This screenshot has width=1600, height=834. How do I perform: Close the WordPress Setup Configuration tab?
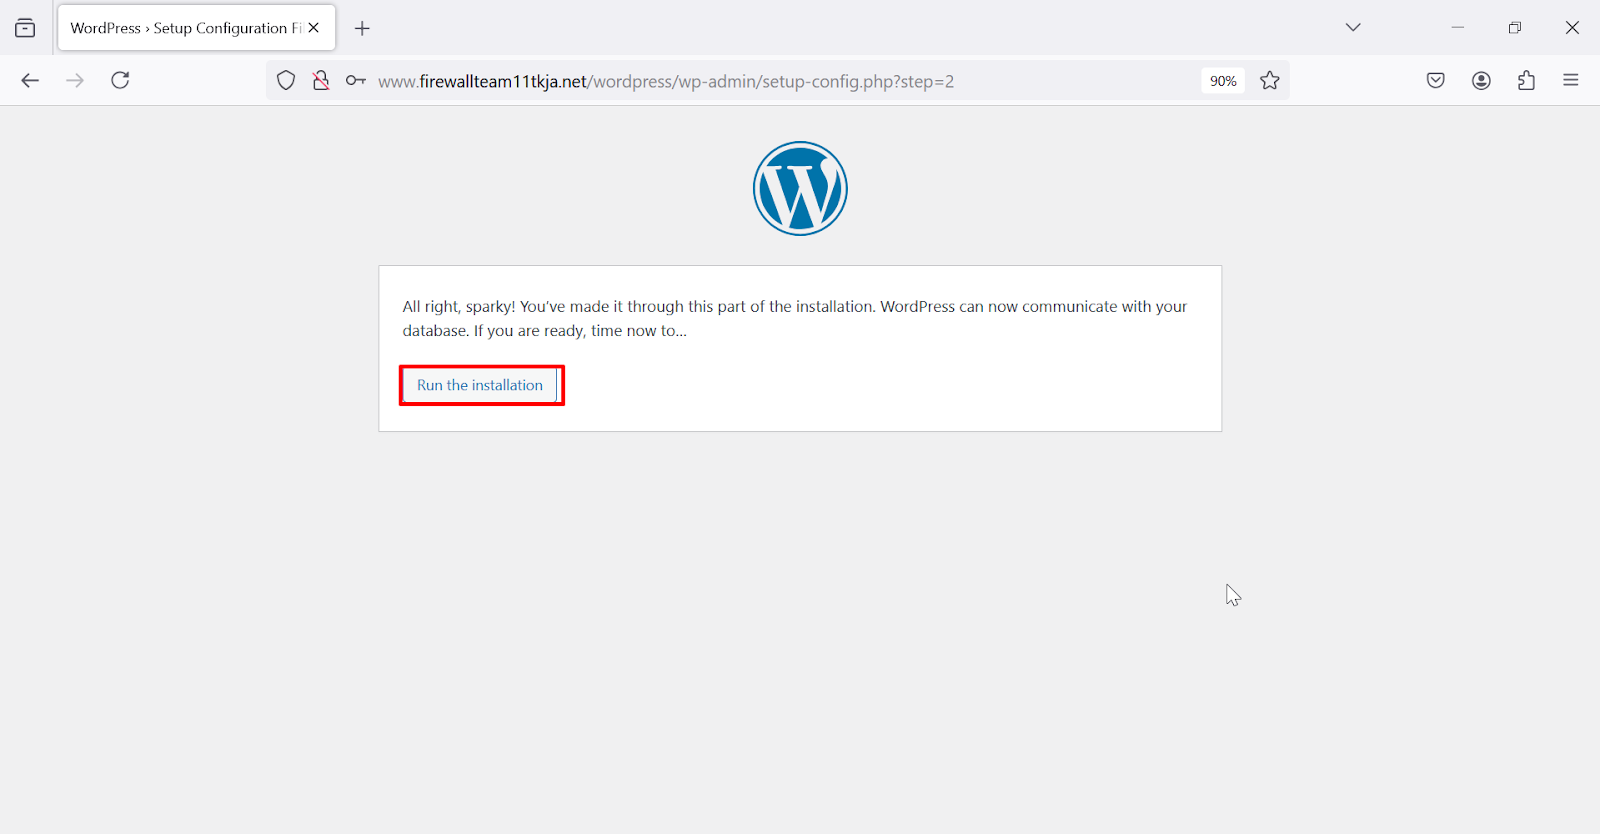coord(314,28)
